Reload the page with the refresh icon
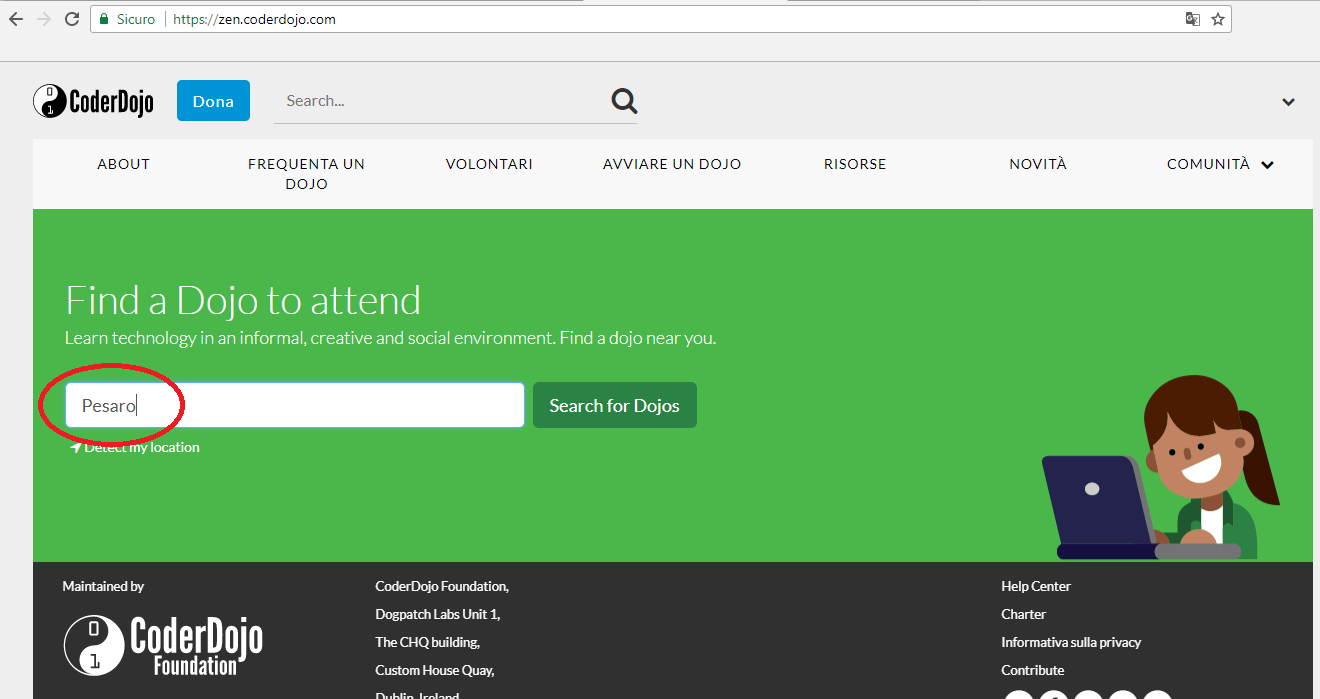This screenshot has height=699, width=1320. pos(72,19)
